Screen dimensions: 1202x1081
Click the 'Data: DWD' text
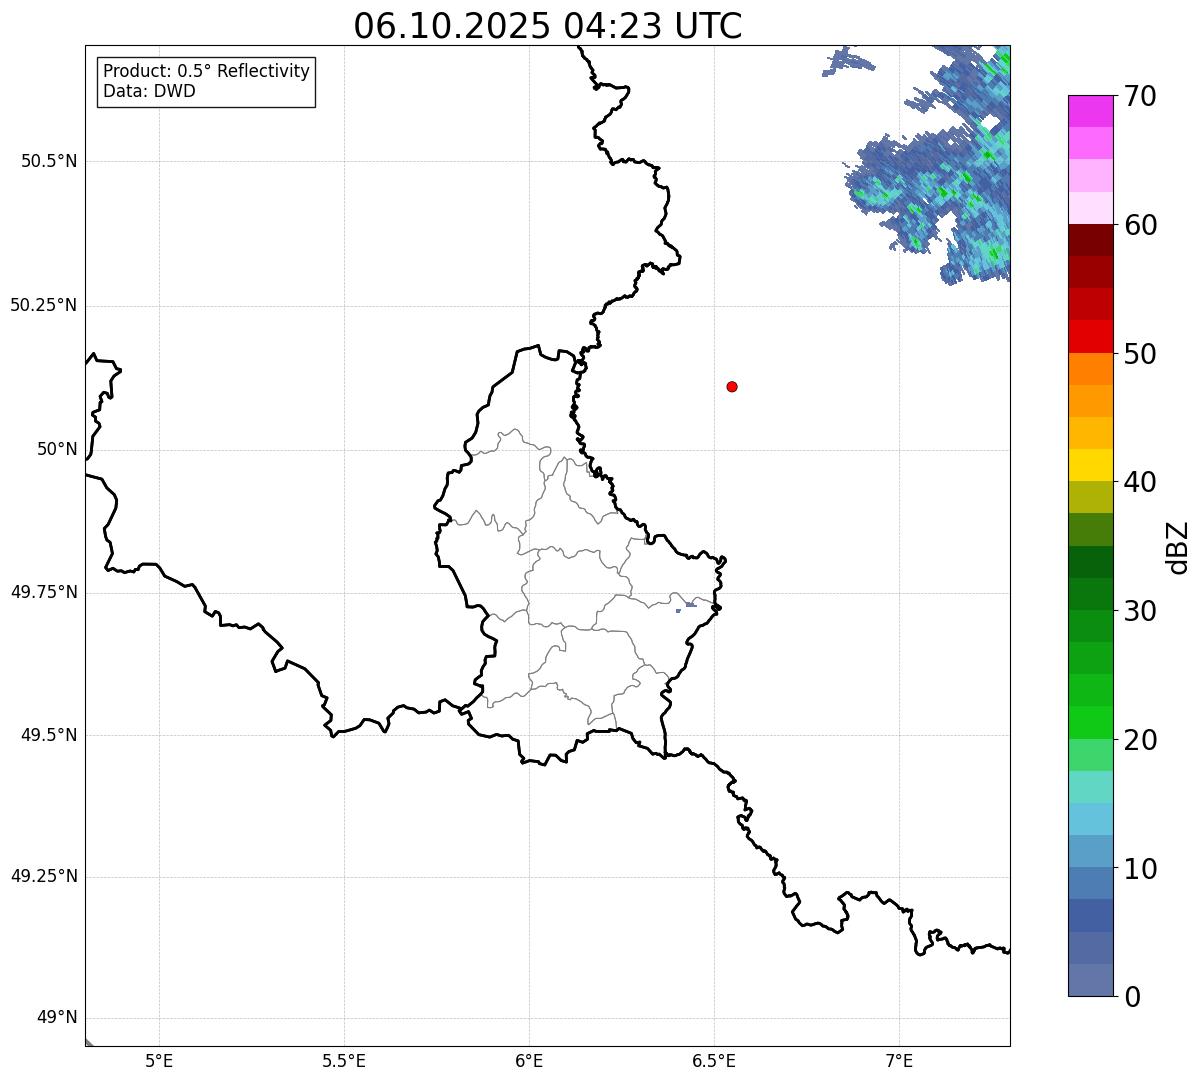pos(149,92)
